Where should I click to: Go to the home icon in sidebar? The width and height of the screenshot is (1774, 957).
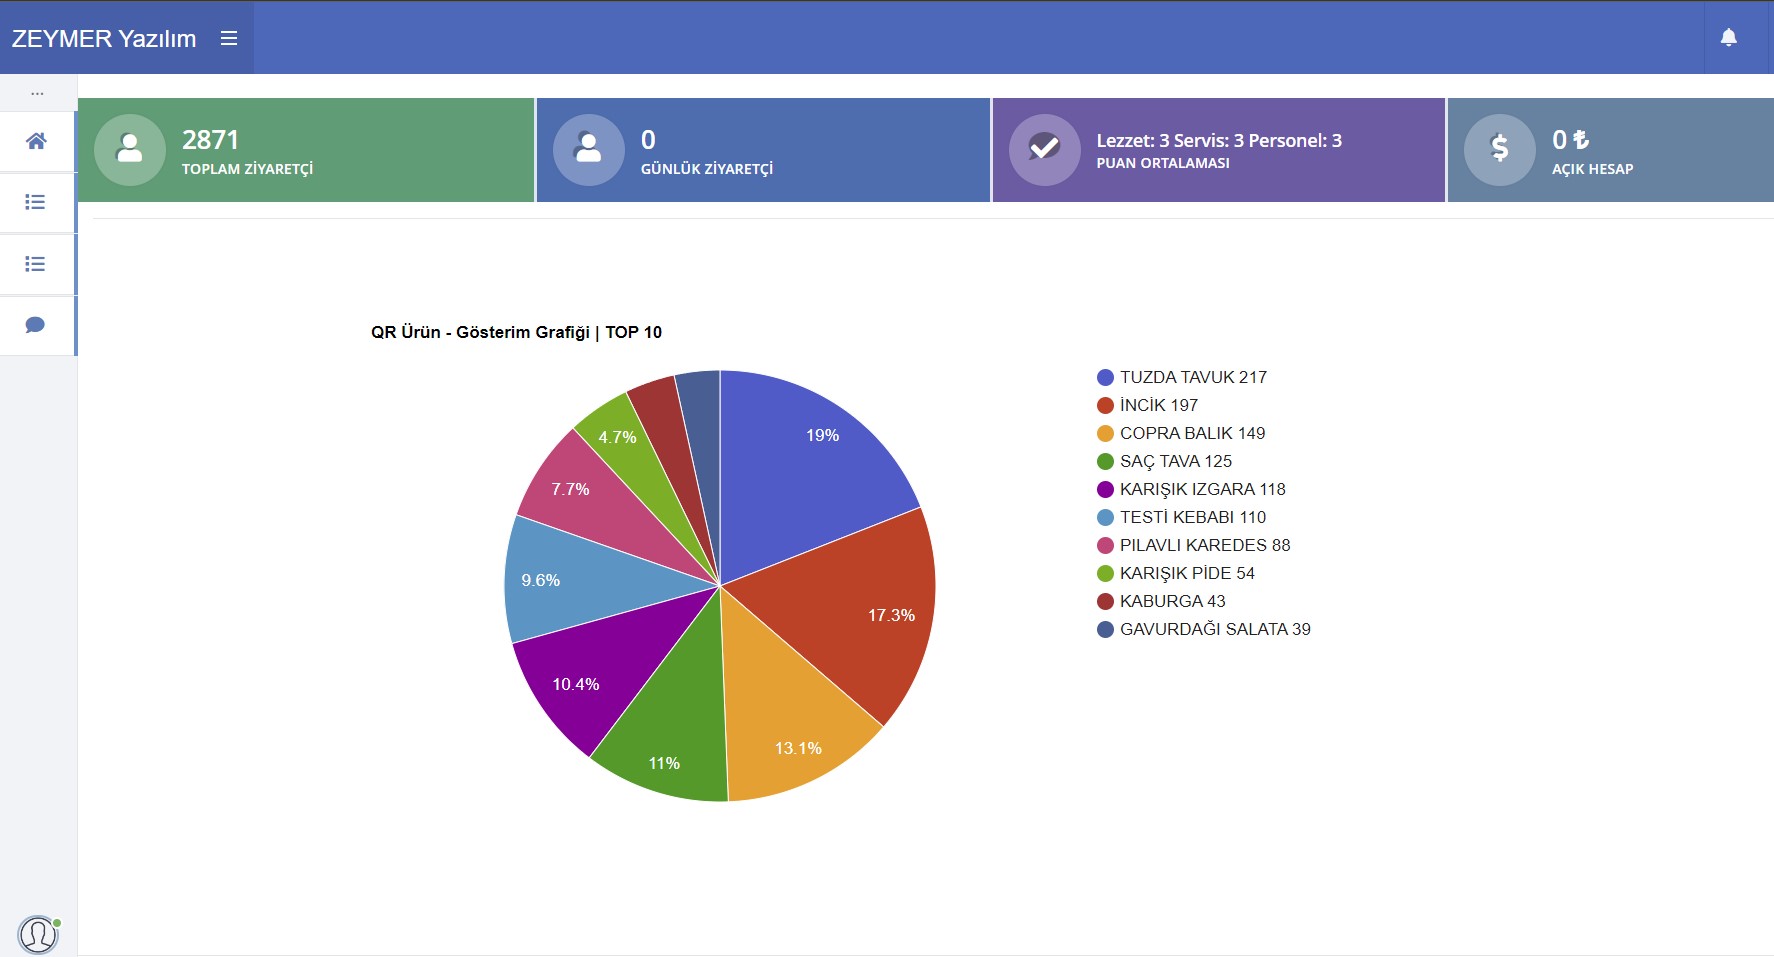pyautogui.click(x=36, y=141)
